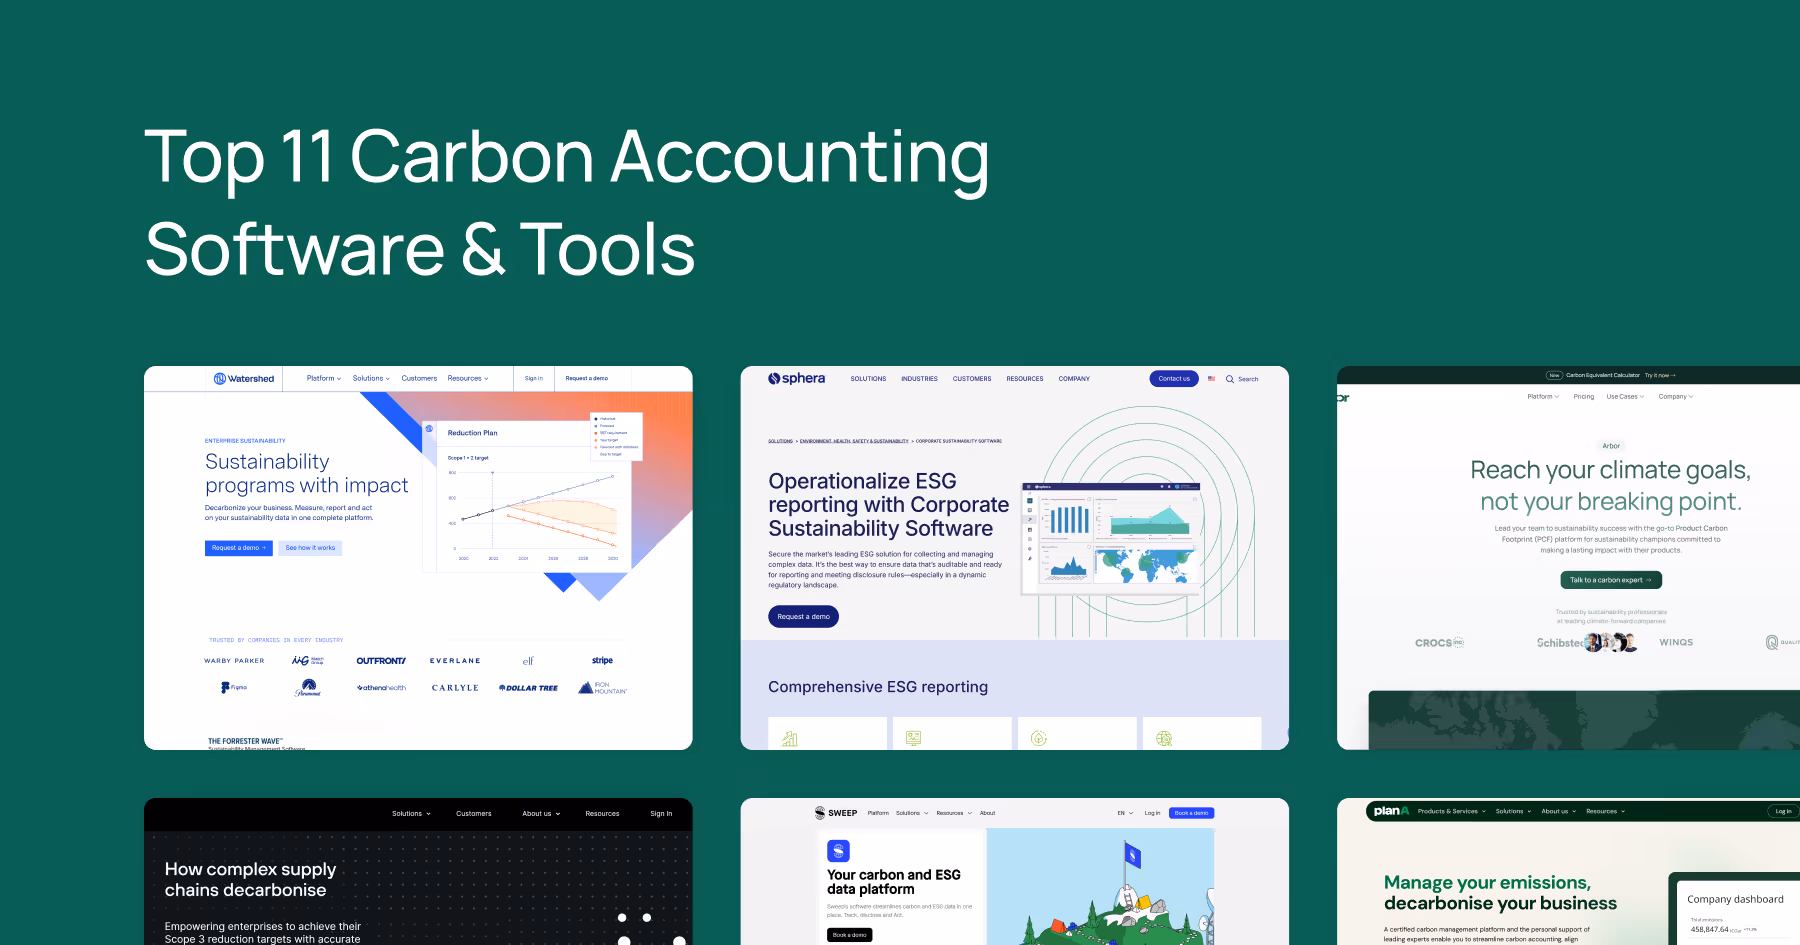This screenshot has width=1800, height=945.
Task: Open the Sphera dashboard screenshot thumbnail
Action: (1111, 538)
